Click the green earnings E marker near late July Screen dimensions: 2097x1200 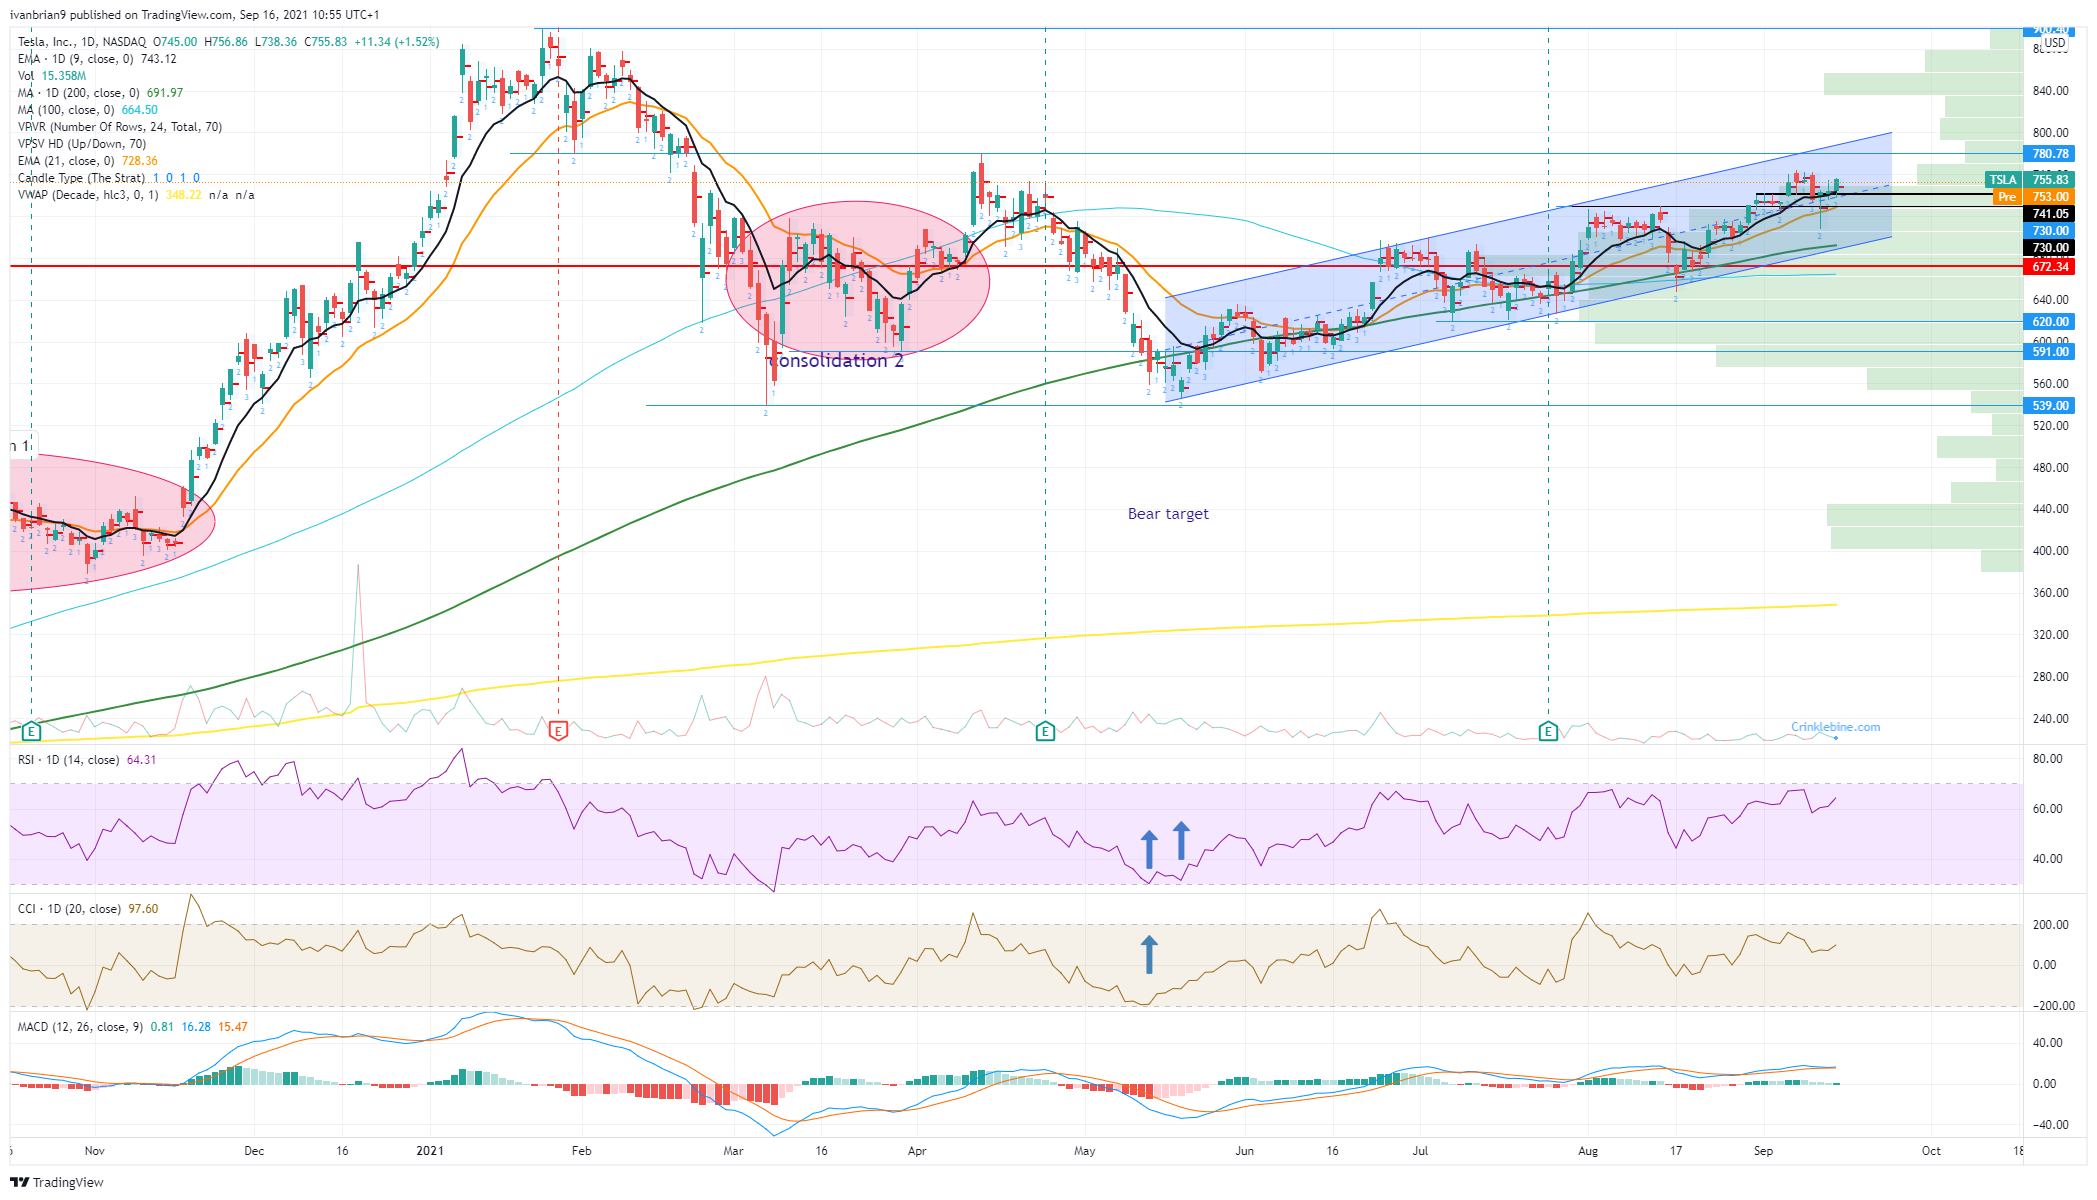(1548, 731)
